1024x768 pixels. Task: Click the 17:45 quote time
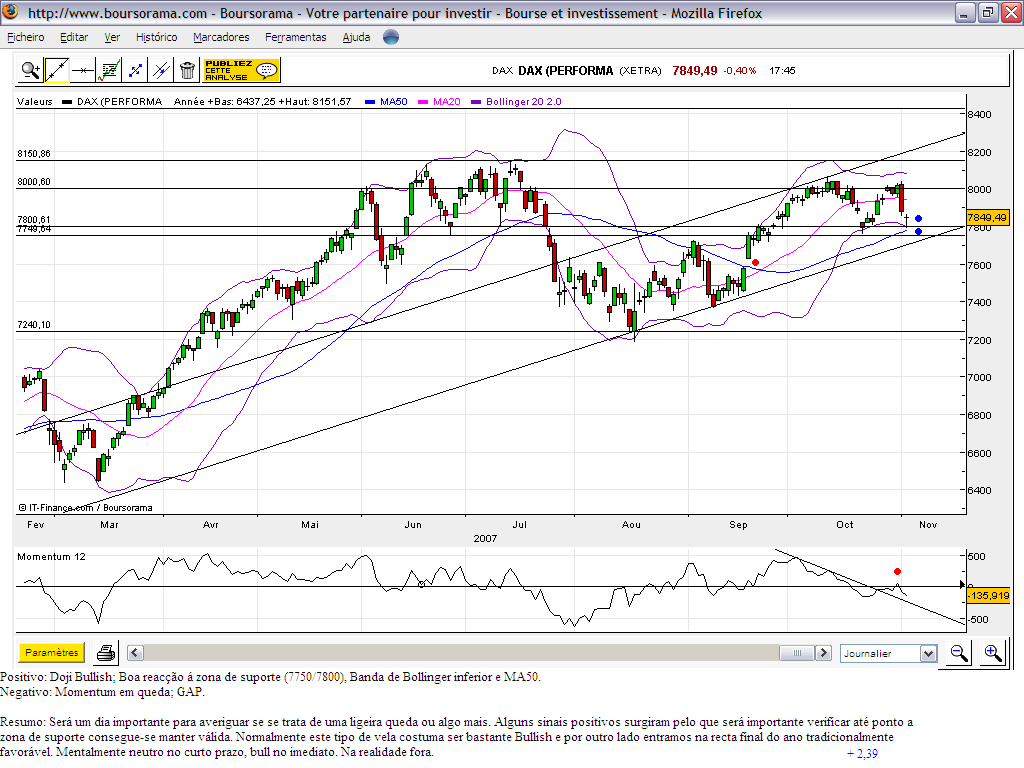click(782, 71)
